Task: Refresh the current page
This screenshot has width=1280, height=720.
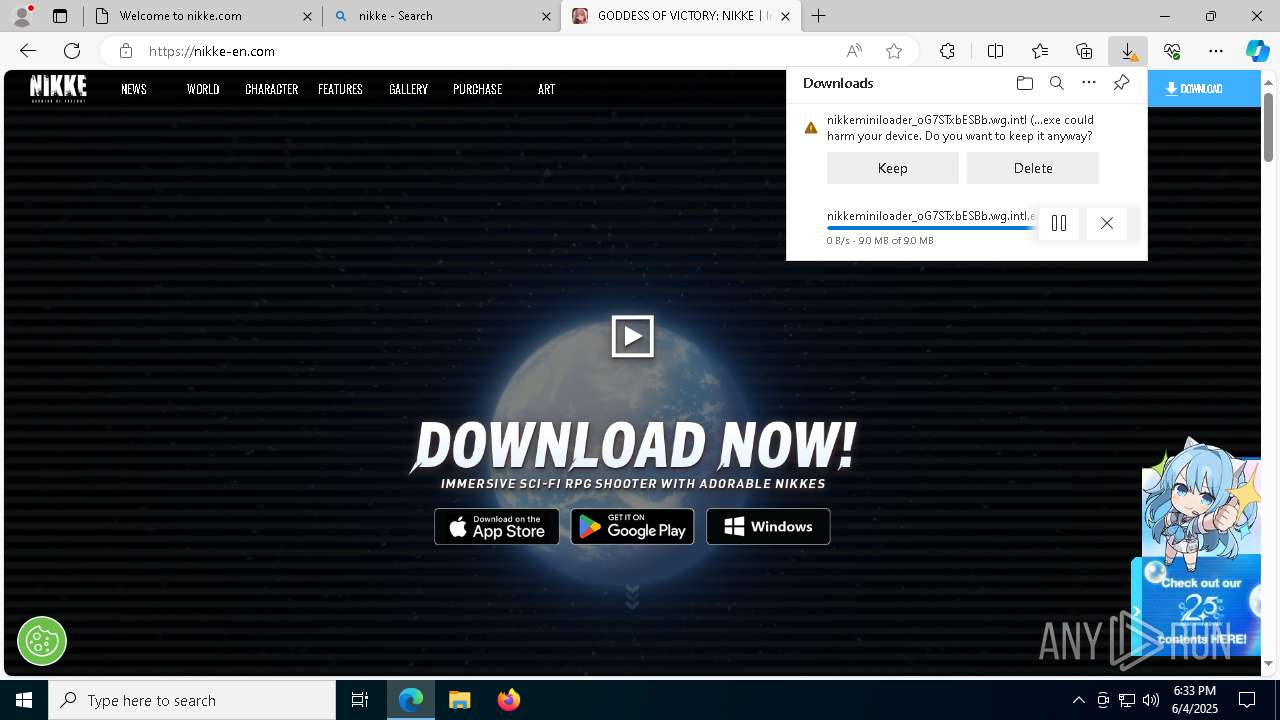Action: point(72,51)
